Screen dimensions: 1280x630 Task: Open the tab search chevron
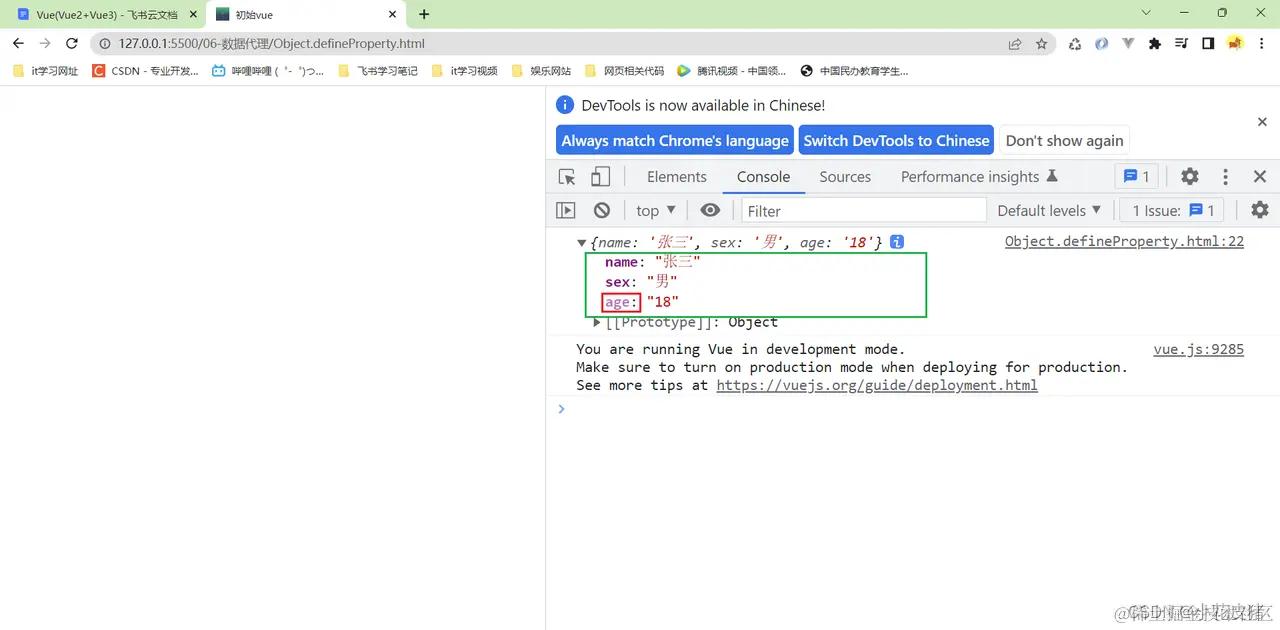coord(1146,13)
